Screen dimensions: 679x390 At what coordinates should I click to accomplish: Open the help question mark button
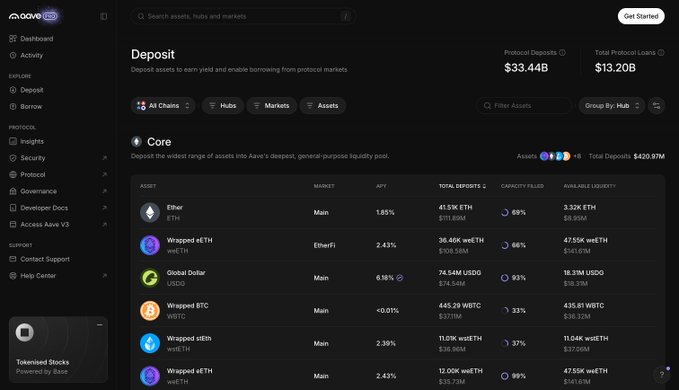(661, 375)
